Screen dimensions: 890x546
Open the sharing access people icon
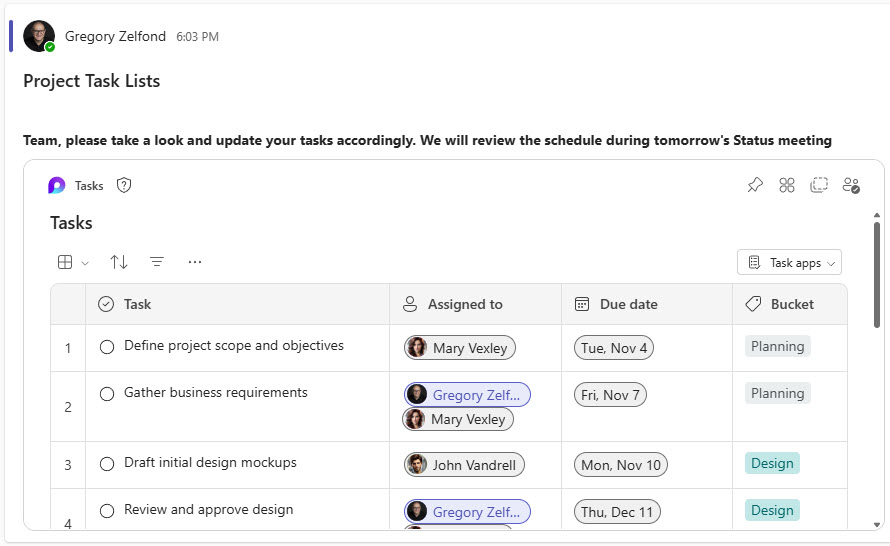click(x=851, y=185)
